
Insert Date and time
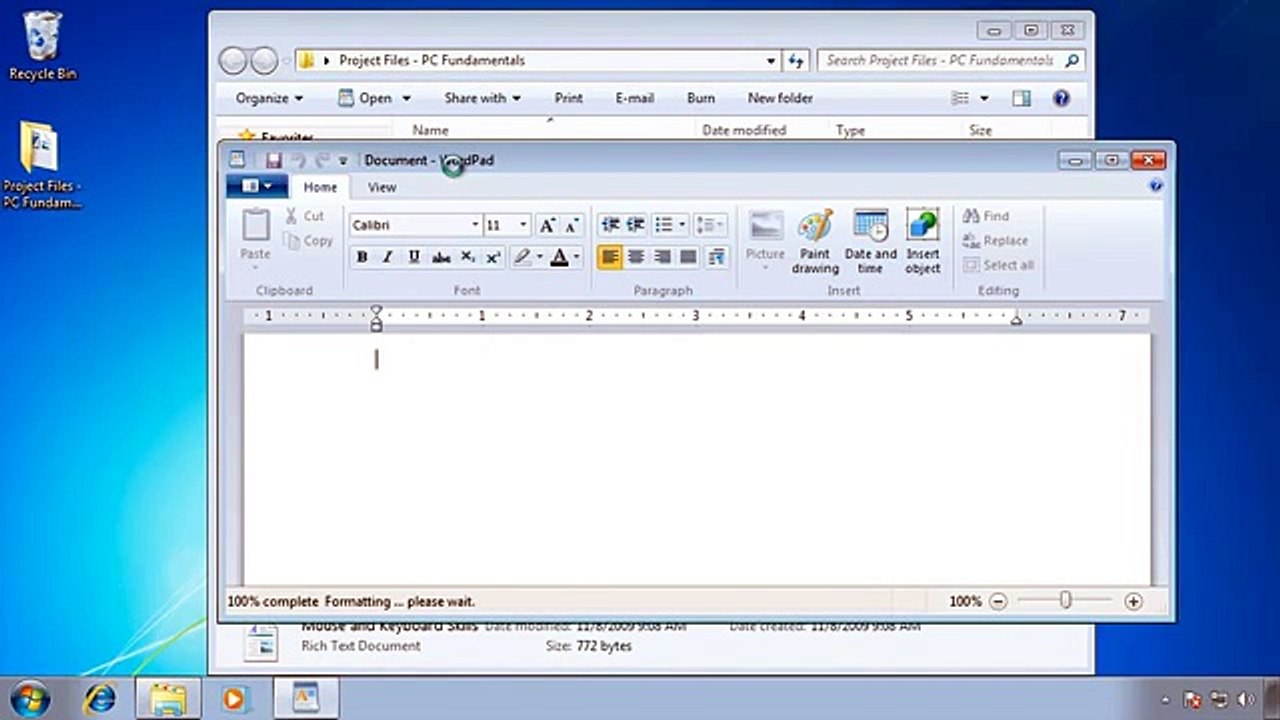[x=871, y=241]
